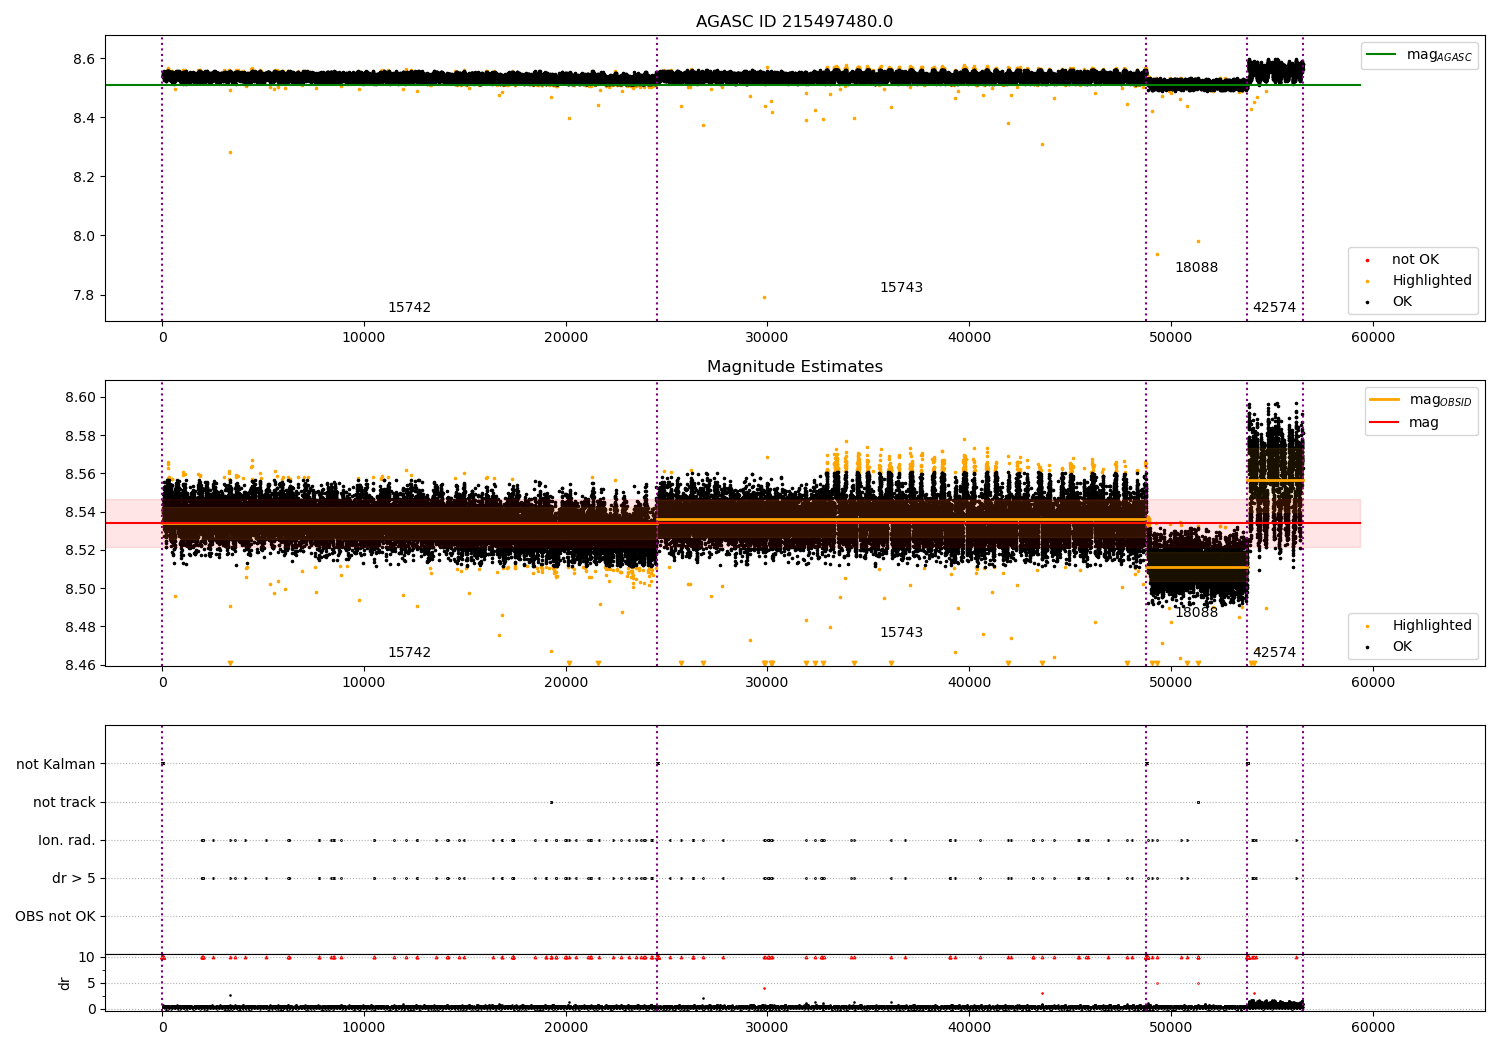
Task: Click the lowest orange outlier point near magnitude 7.8
Action: point(764,297)
